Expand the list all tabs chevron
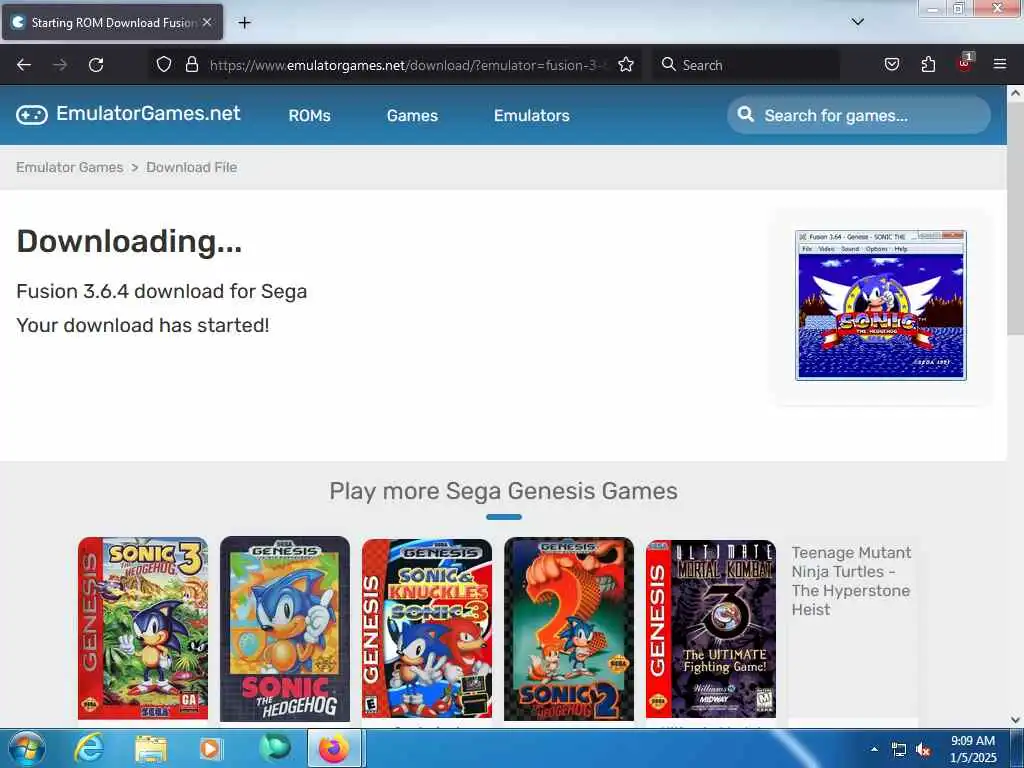1024x768 pixels. click(x=857, y=22)
